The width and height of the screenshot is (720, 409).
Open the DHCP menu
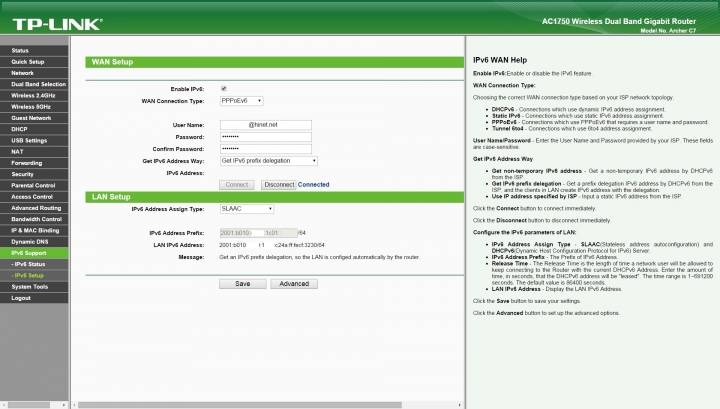[34, 129]
